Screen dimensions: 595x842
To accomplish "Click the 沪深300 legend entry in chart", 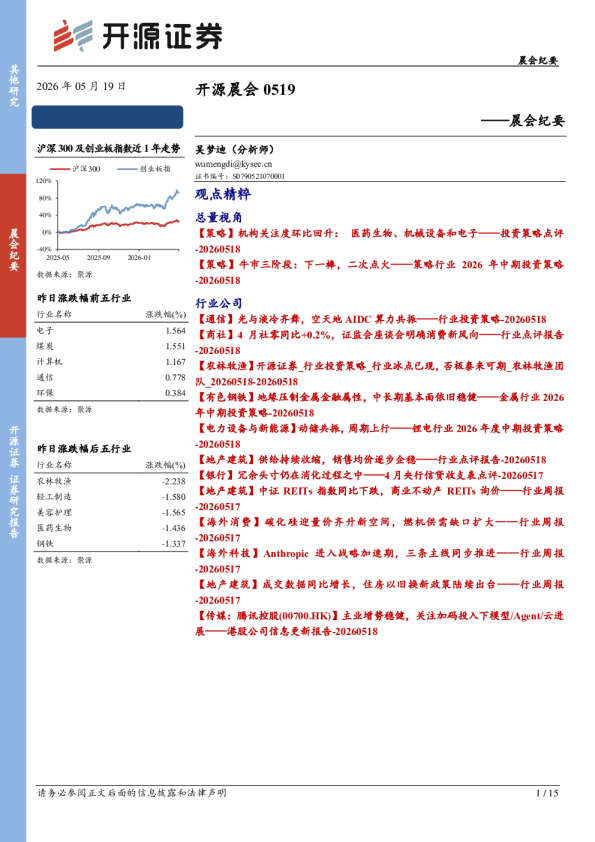I will [75, 169].
